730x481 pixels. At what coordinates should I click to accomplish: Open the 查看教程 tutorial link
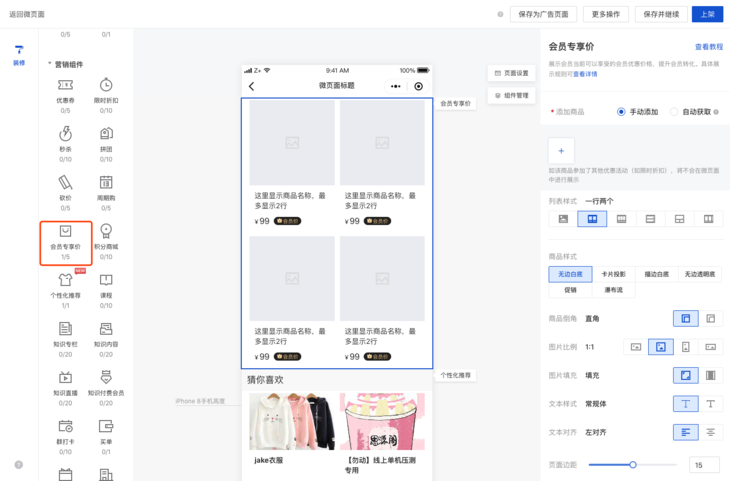pyautogui.click(x=708, y=47)
